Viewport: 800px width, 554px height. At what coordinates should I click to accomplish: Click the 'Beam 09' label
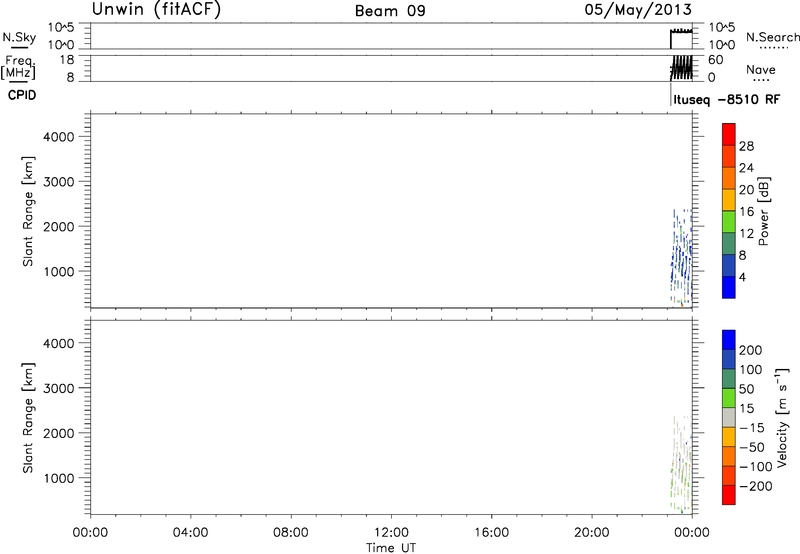(390, 11)
